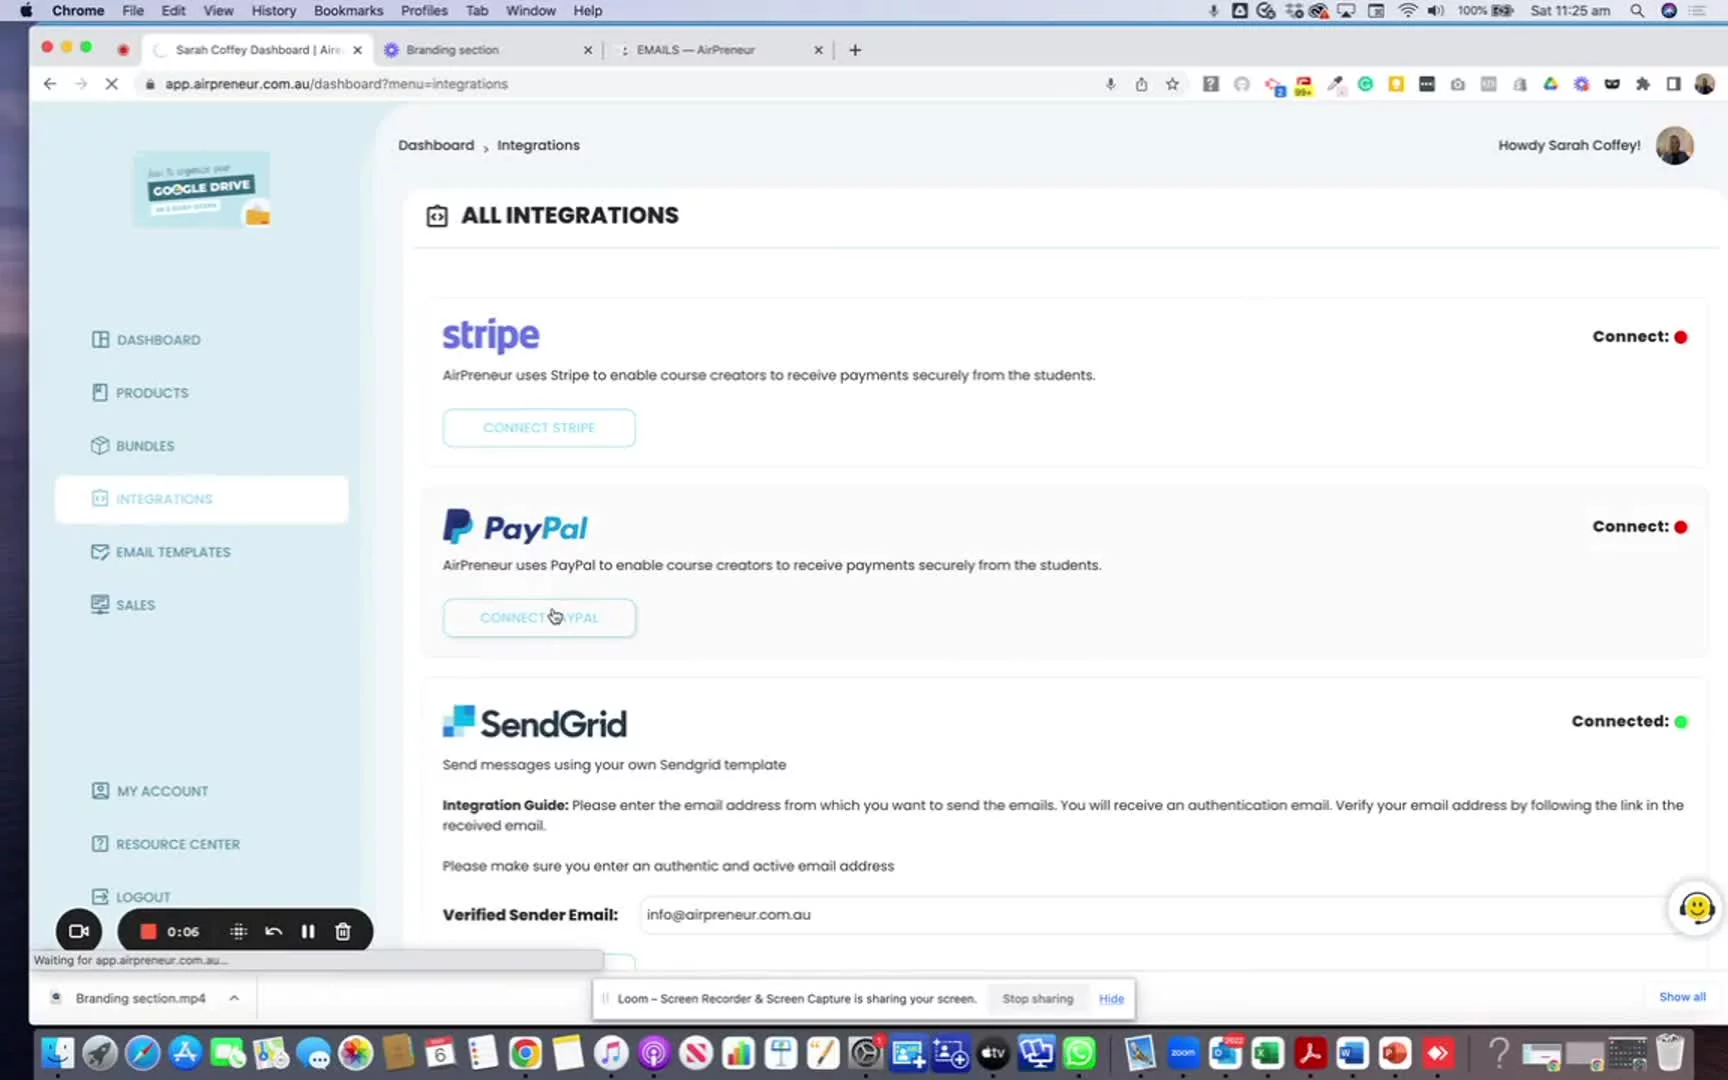
Task: Open Google Chrome from the Dock
Action: [525, 1053]
